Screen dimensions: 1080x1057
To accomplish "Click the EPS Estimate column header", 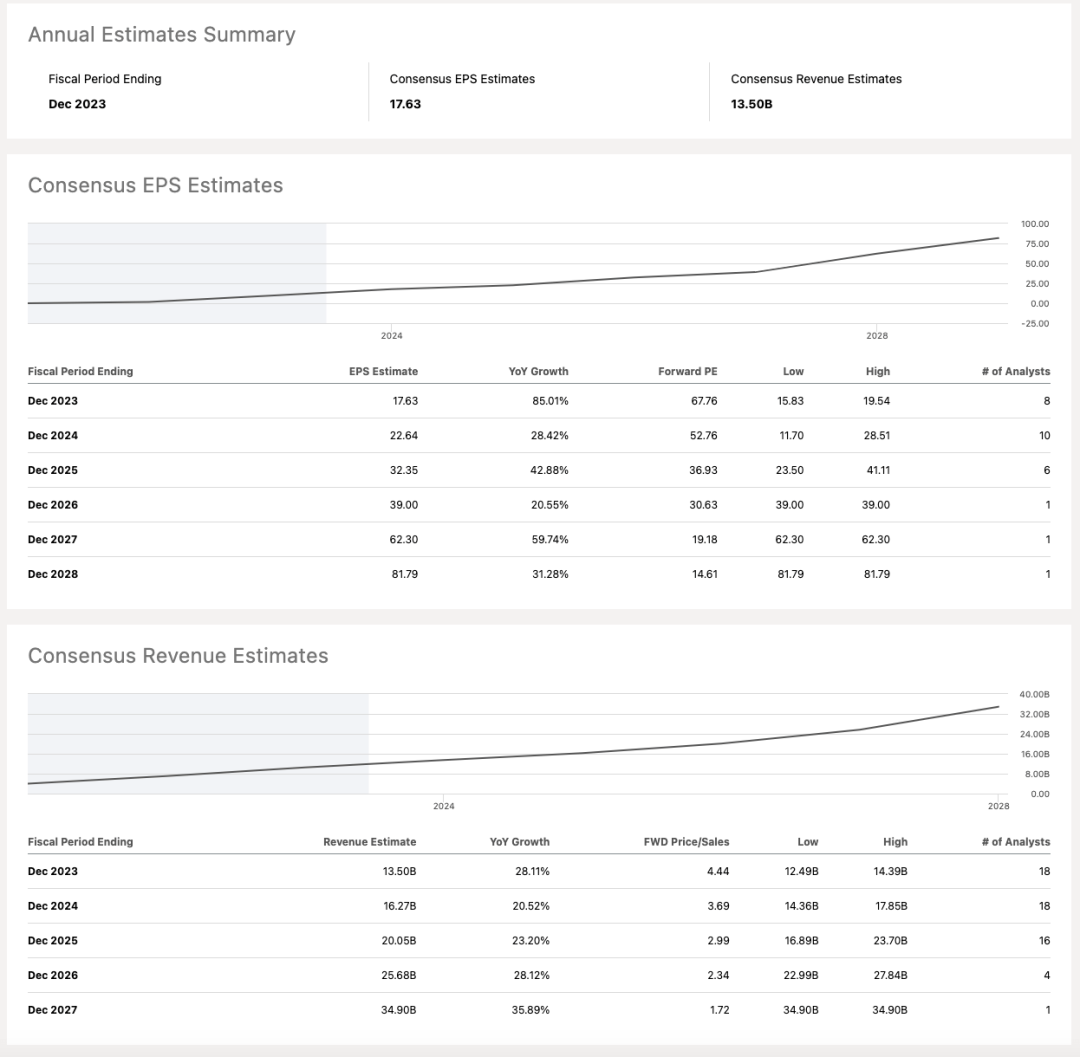I will point(383,371).
